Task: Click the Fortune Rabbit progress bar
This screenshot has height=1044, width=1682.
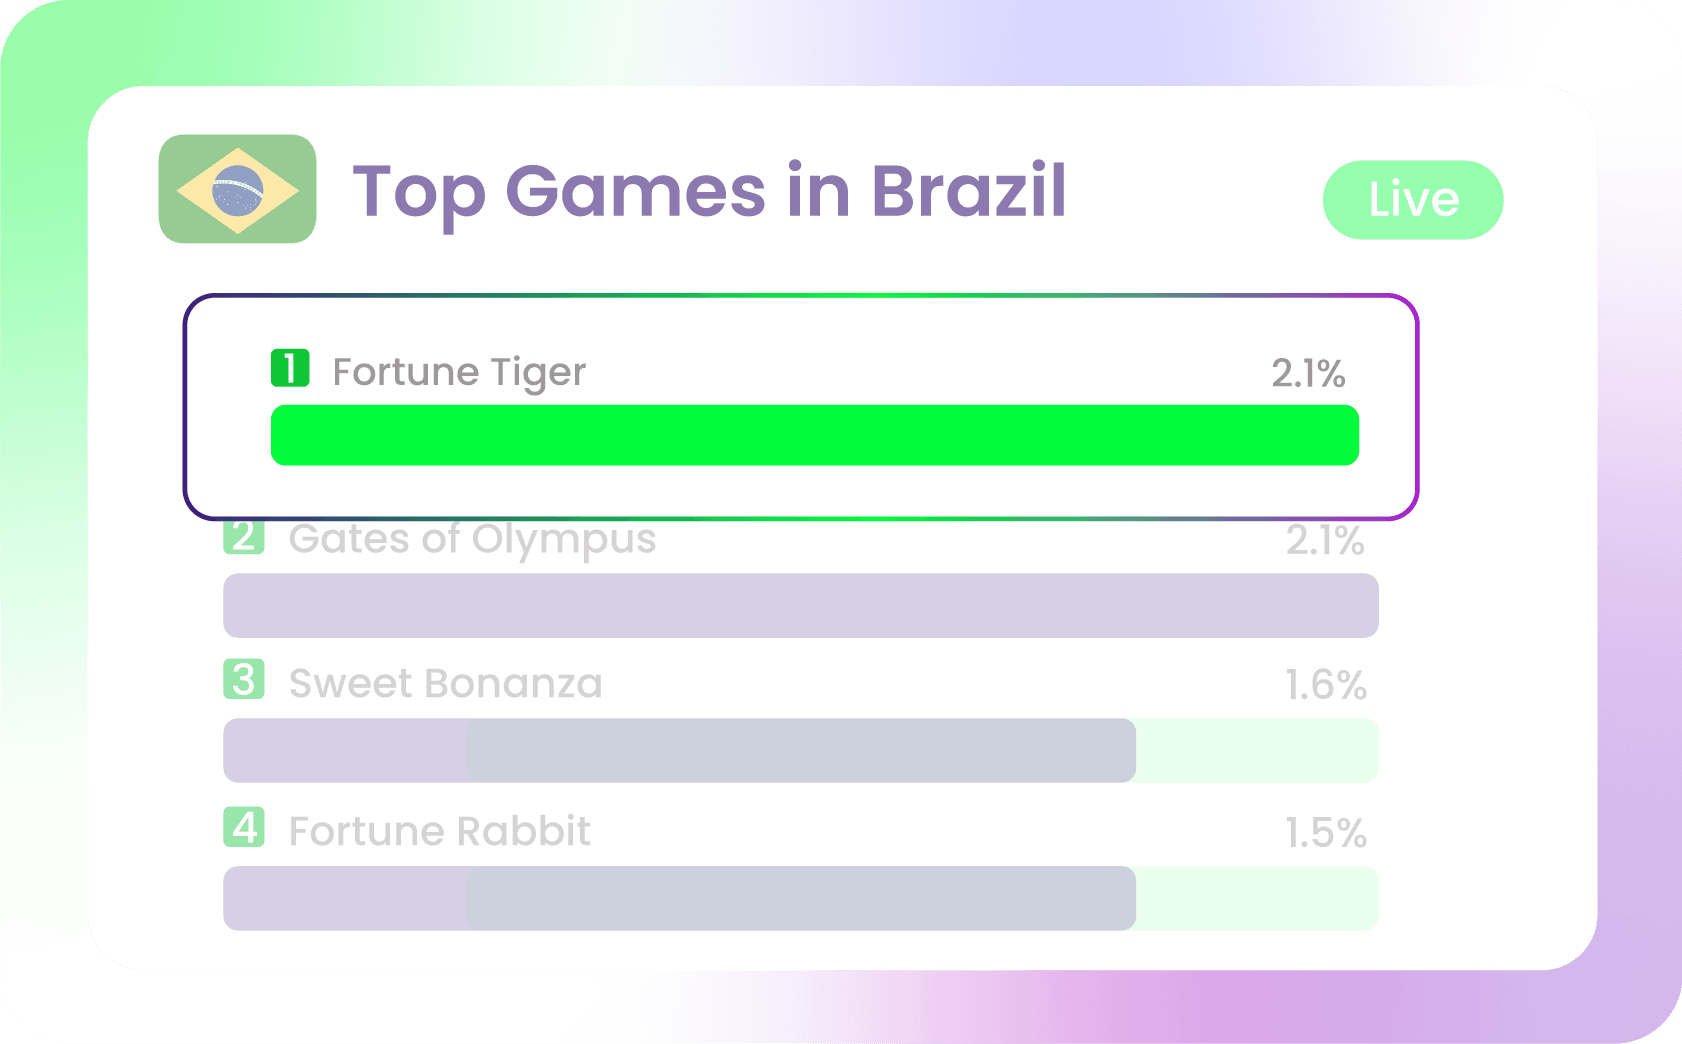Action: point(680,898)
